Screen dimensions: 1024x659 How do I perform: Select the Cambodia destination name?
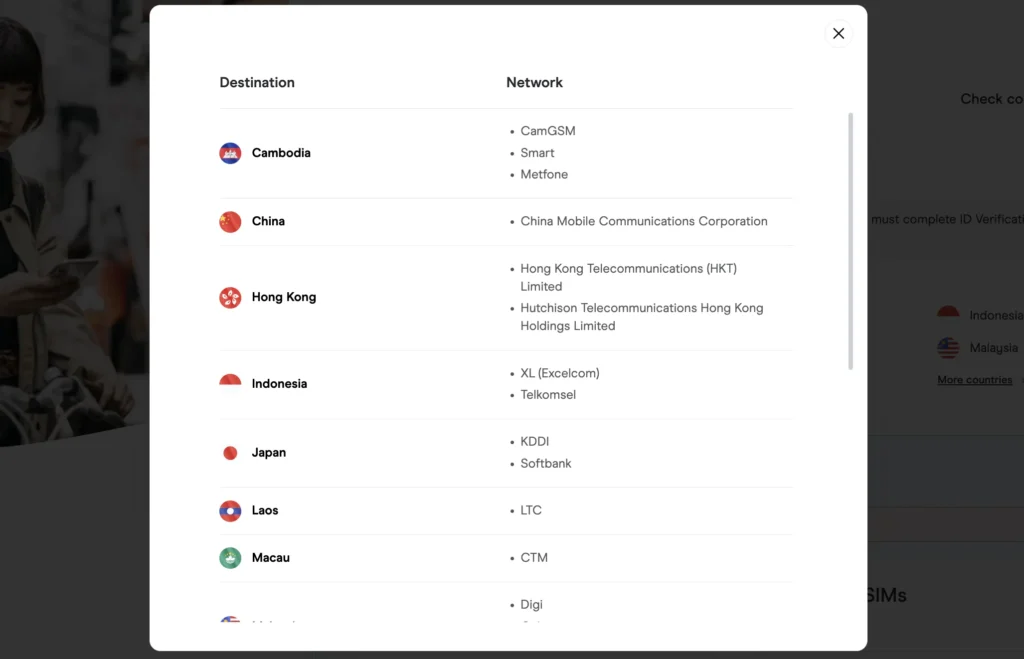281,153
